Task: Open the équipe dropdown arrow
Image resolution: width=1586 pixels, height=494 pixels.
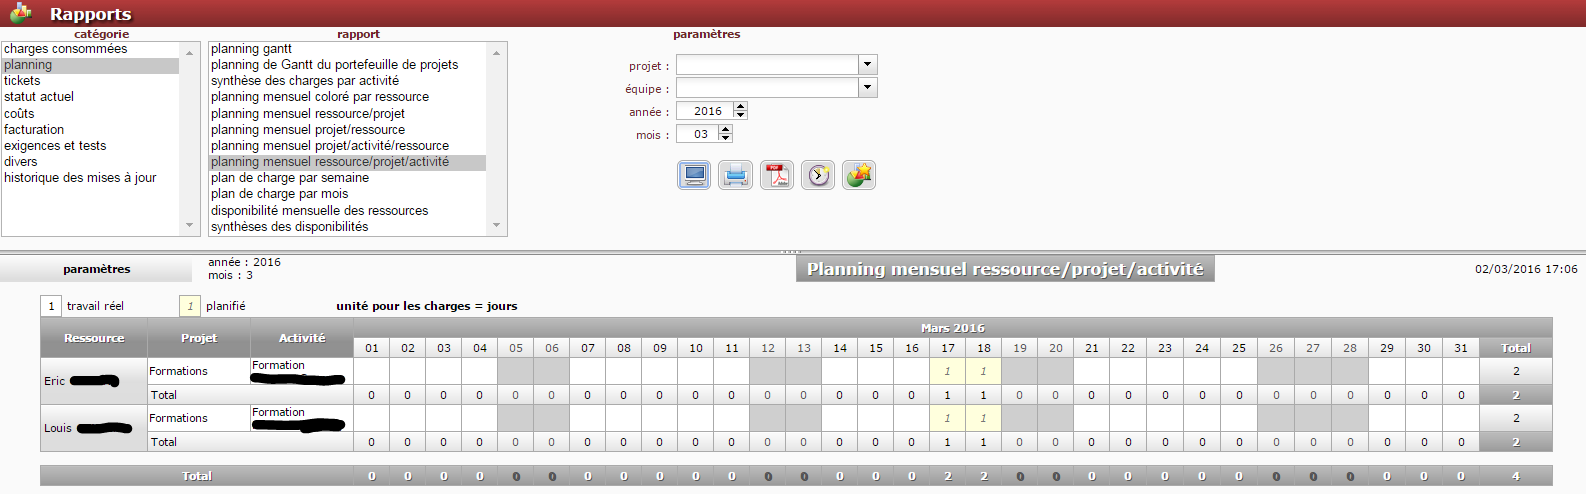Action: coord(868,87)
